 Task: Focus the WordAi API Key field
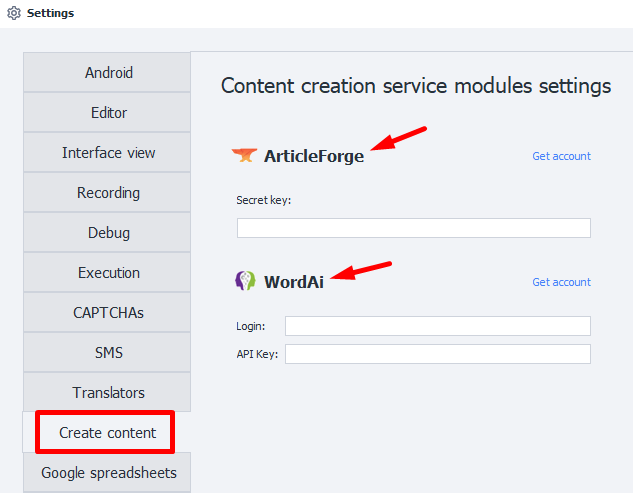pos(437,354)
